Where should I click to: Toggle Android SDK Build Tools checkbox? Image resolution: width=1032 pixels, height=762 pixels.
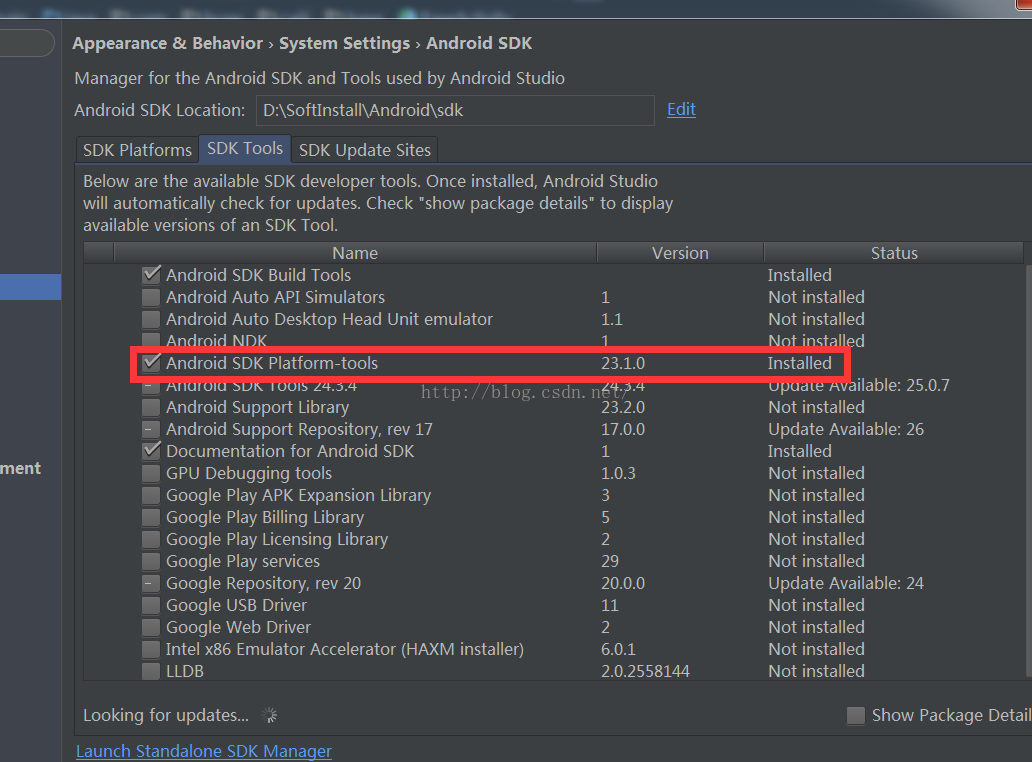[x=151, y=274]
